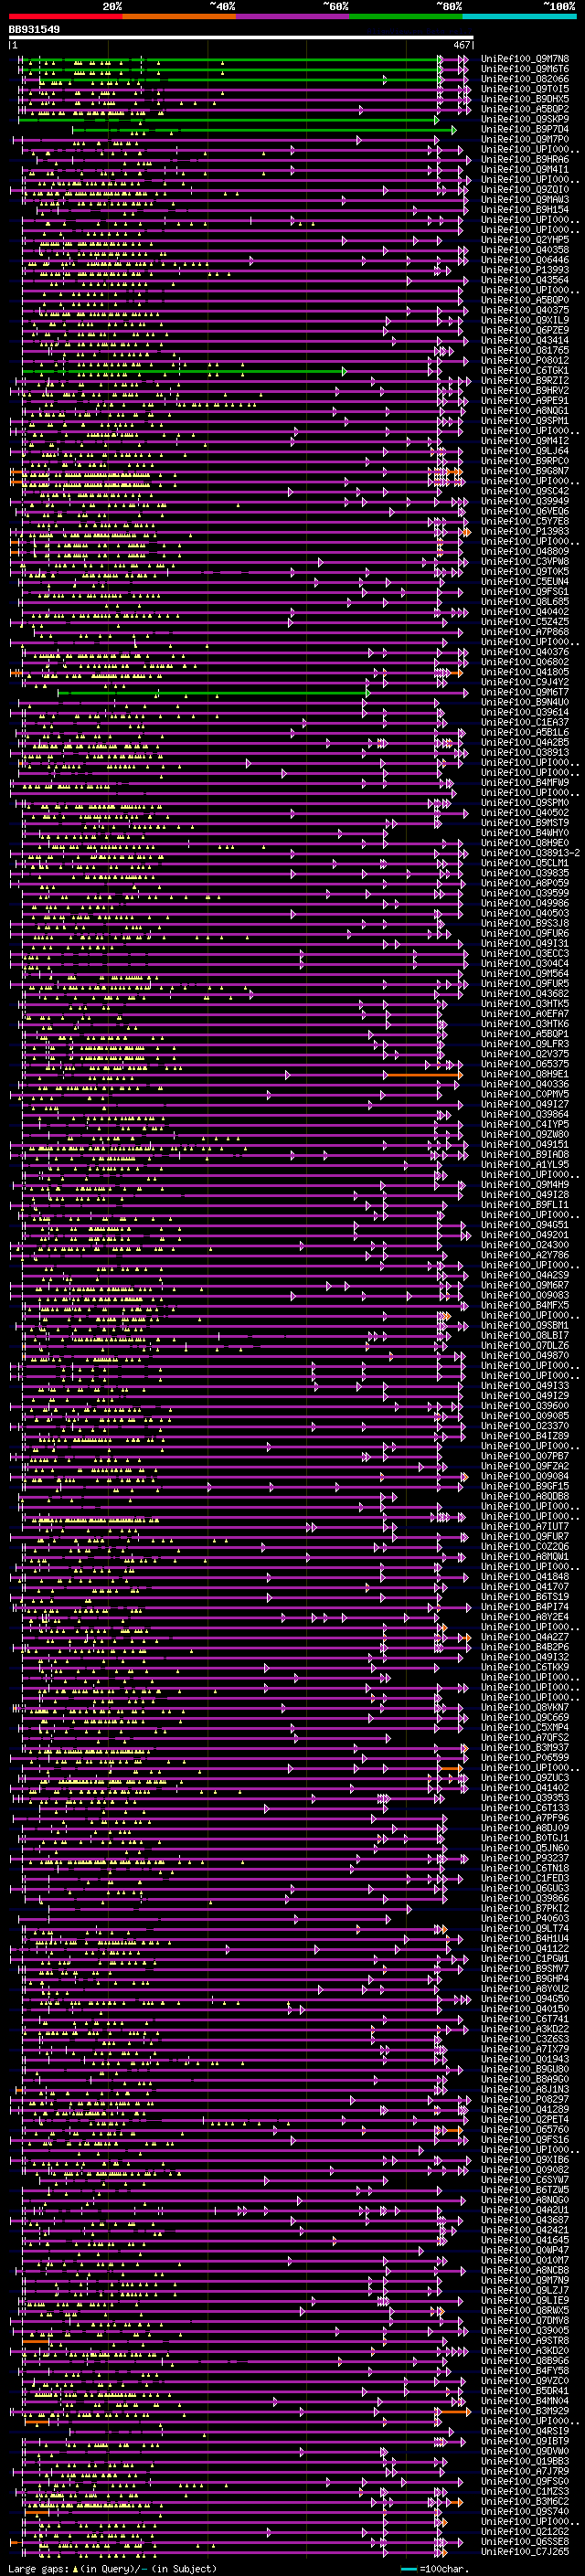
Task: Pick the UniRef100_Q2YHP5 label
Action: [525, 240]
